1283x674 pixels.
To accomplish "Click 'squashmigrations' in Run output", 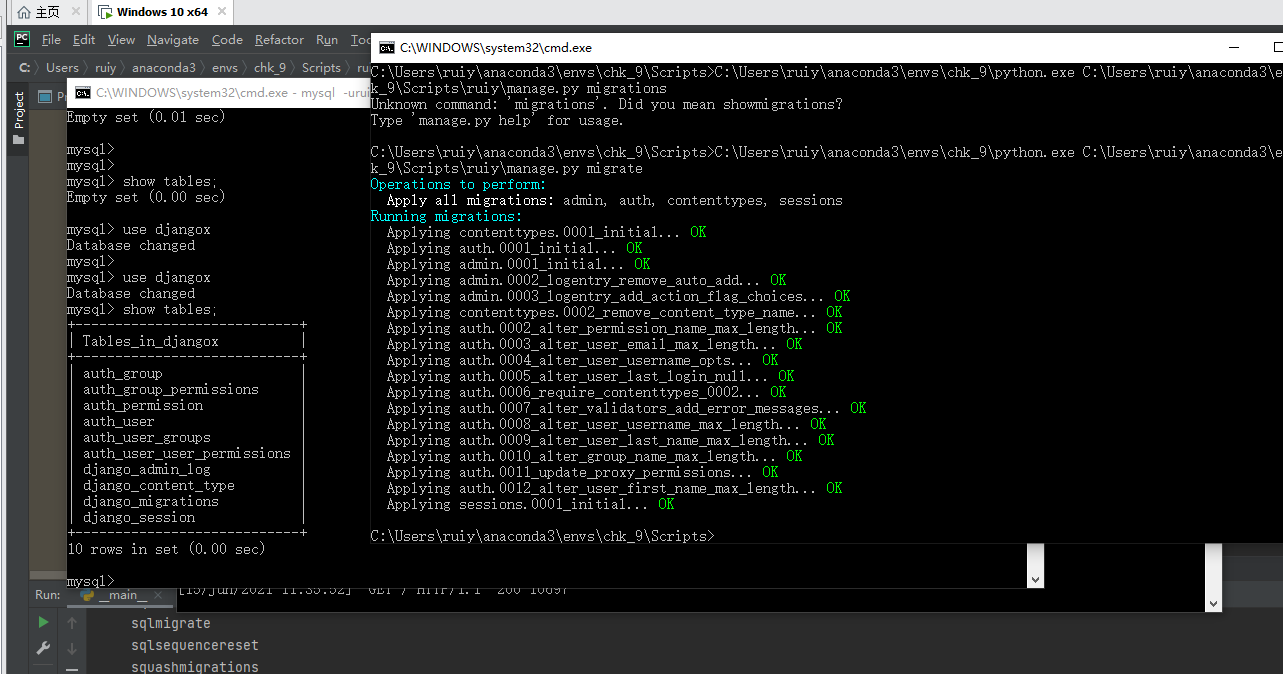I will click(195, 667).
